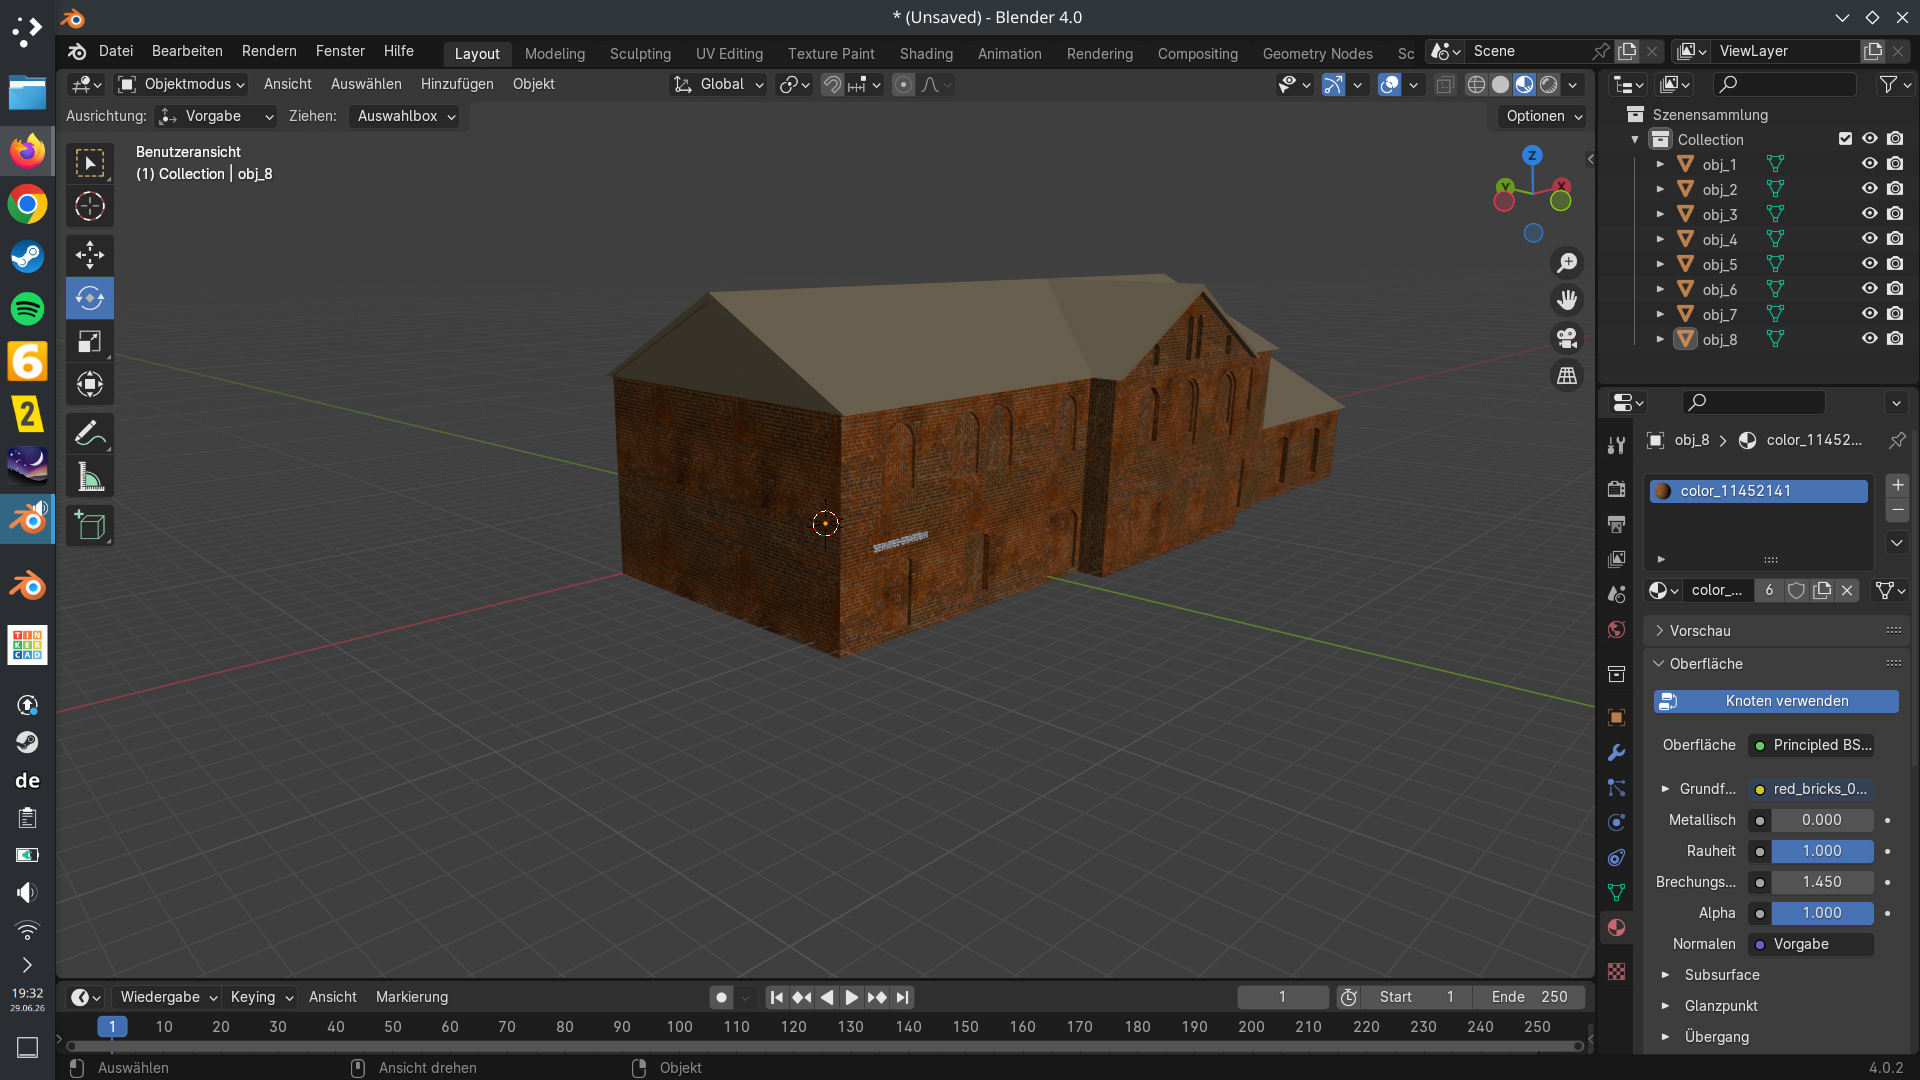Toggle fake user shield for material
Screen dimensions: 1920x1080
point(1796,590)
